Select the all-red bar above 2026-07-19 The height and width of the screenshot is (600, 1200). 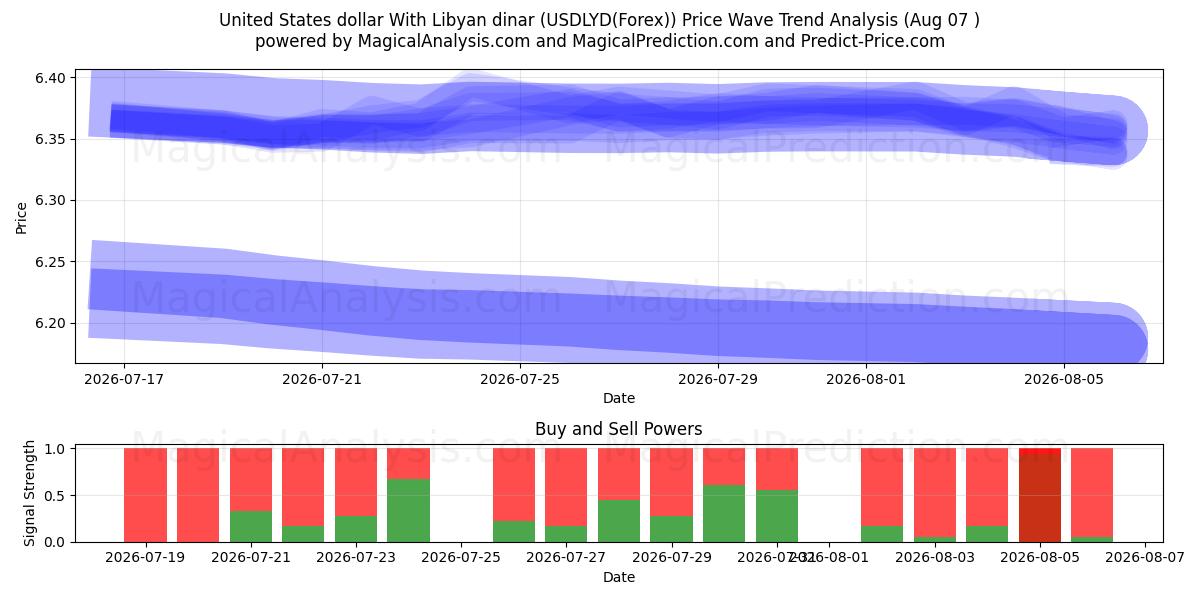146,495
